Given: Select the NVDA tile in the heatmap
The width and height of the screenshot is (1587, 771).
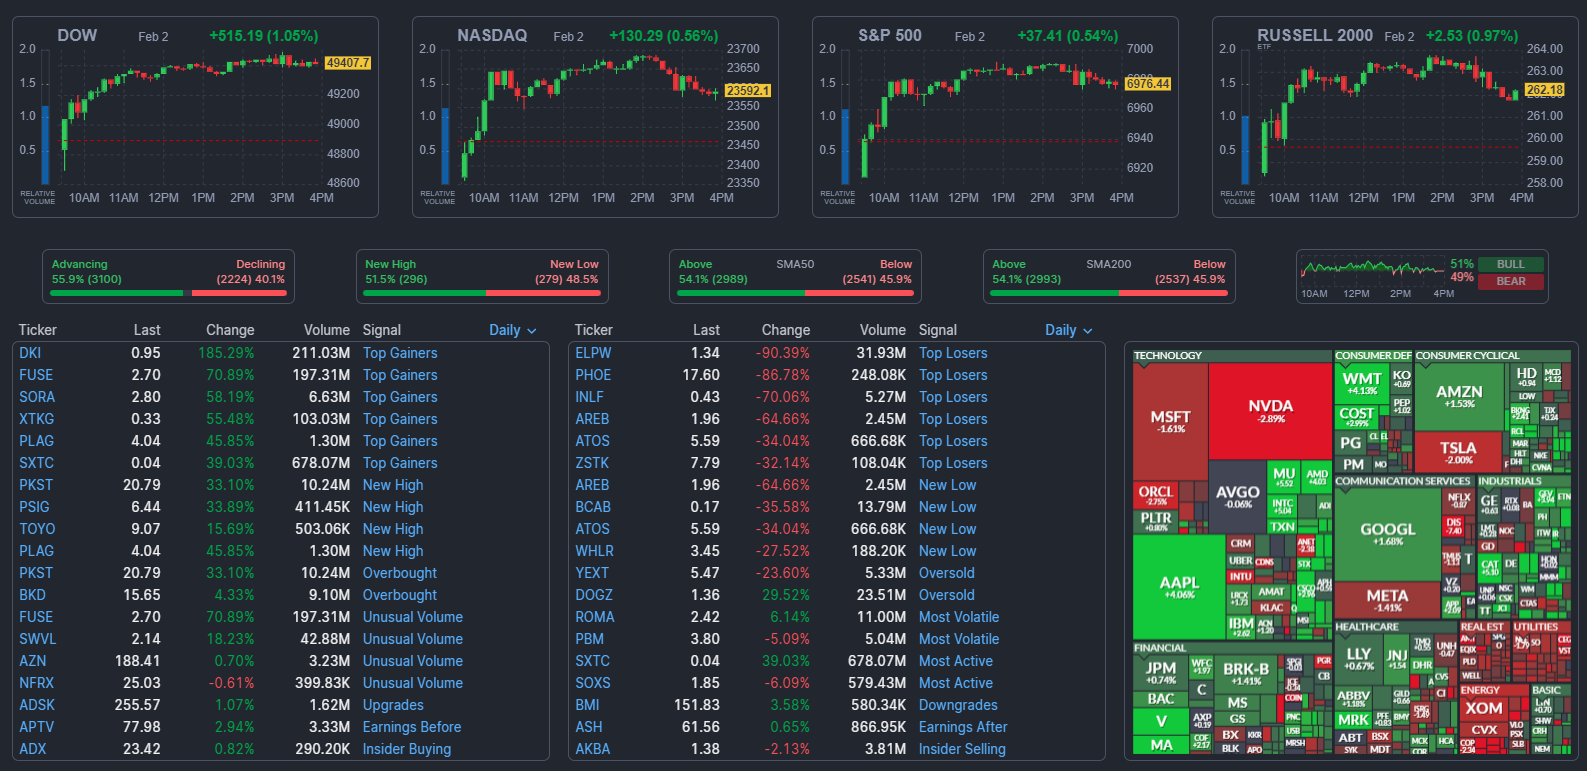Looking at the screenshot, I should (x=1270, y=410).
